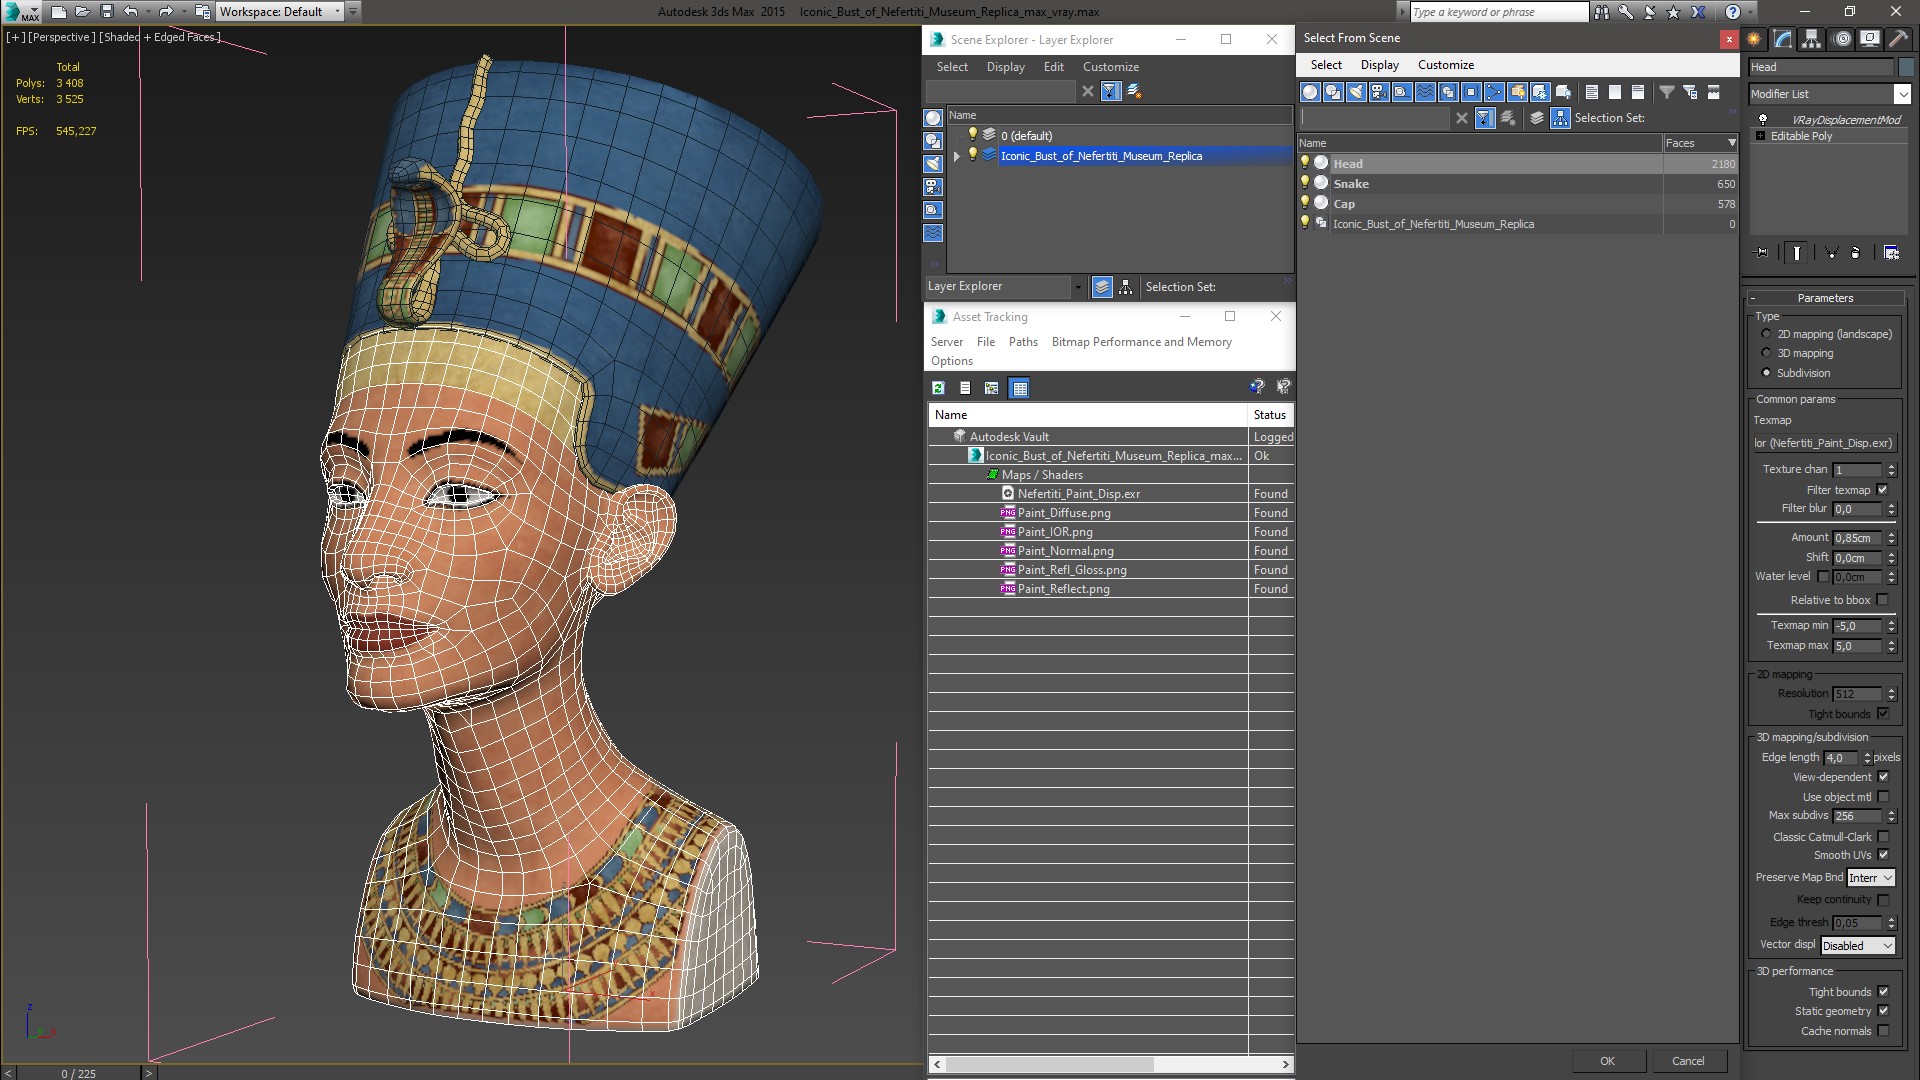Click the Pin Stack icon under modifier stack
Viewport: 1920px width, 1080px height.
[1761, 253]
